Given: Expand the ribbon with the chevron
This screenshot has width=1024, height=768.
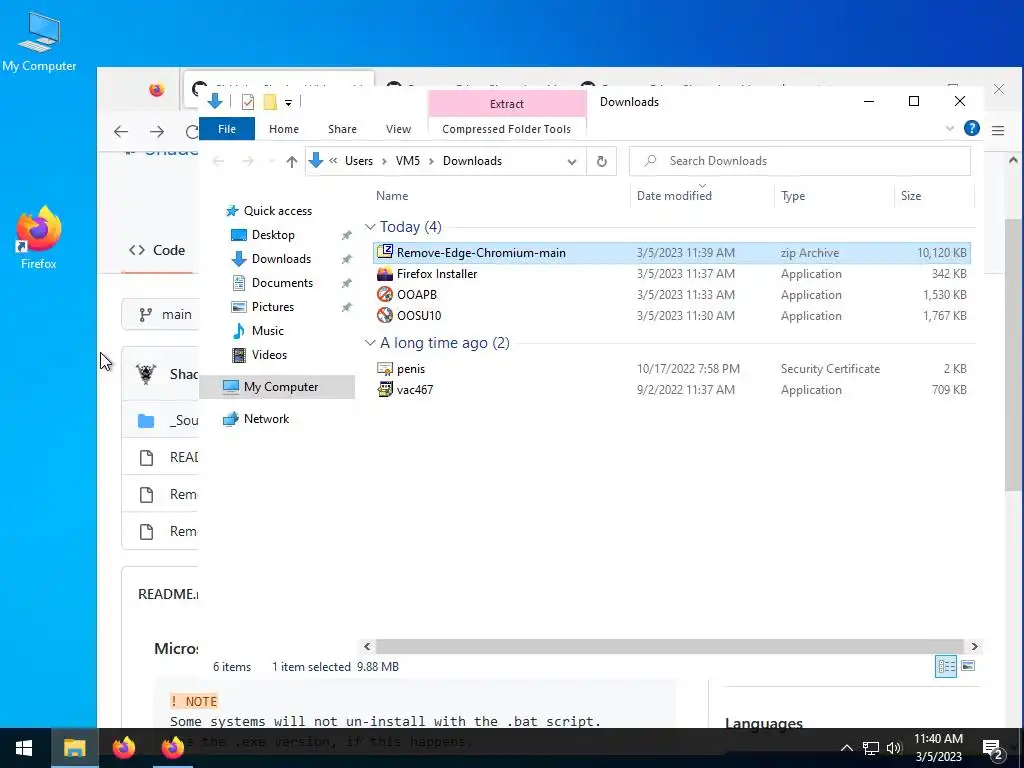Looking at the screenshot, I should coord(950,129).
